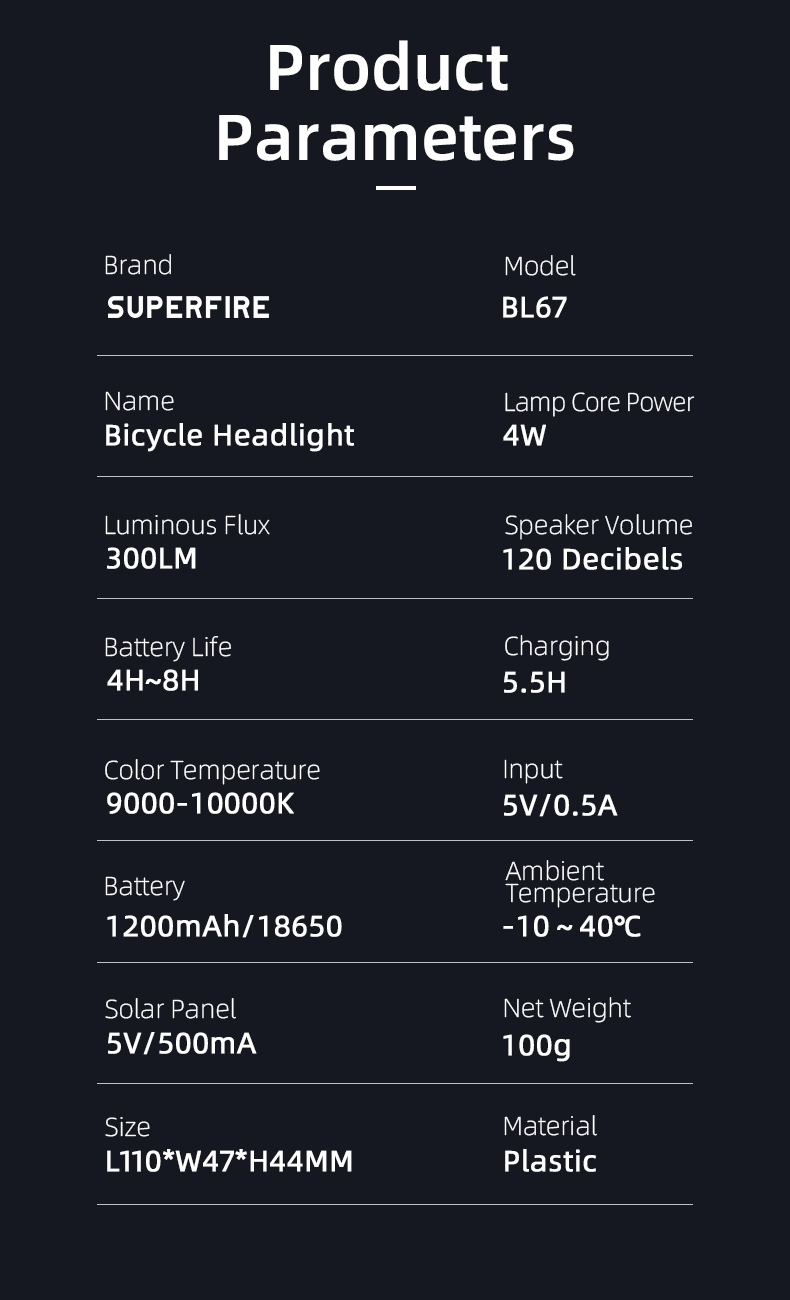This screenshot has height=1300, width=790.
Task: Select the Plastic material value
Action: point(549,1162)
